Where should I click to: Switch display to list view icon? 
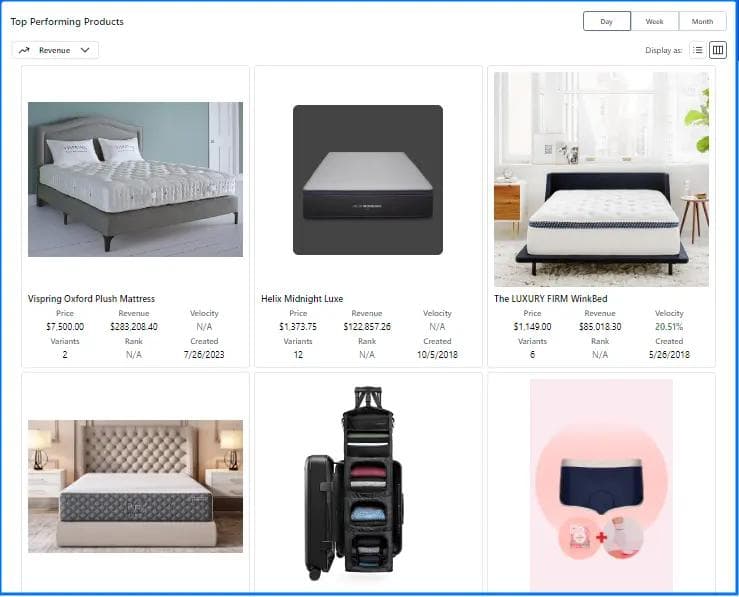pyautogui.click(x=698, y=50)
